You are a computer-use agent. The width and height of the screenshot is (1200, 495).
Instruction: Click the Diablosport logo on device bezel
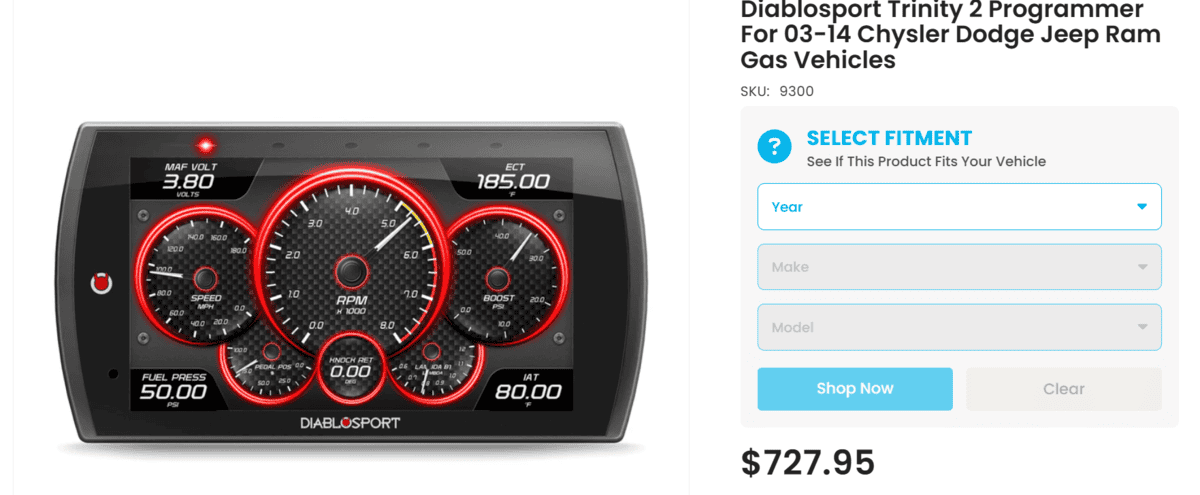pyautogui.click(x=350, y=423)
